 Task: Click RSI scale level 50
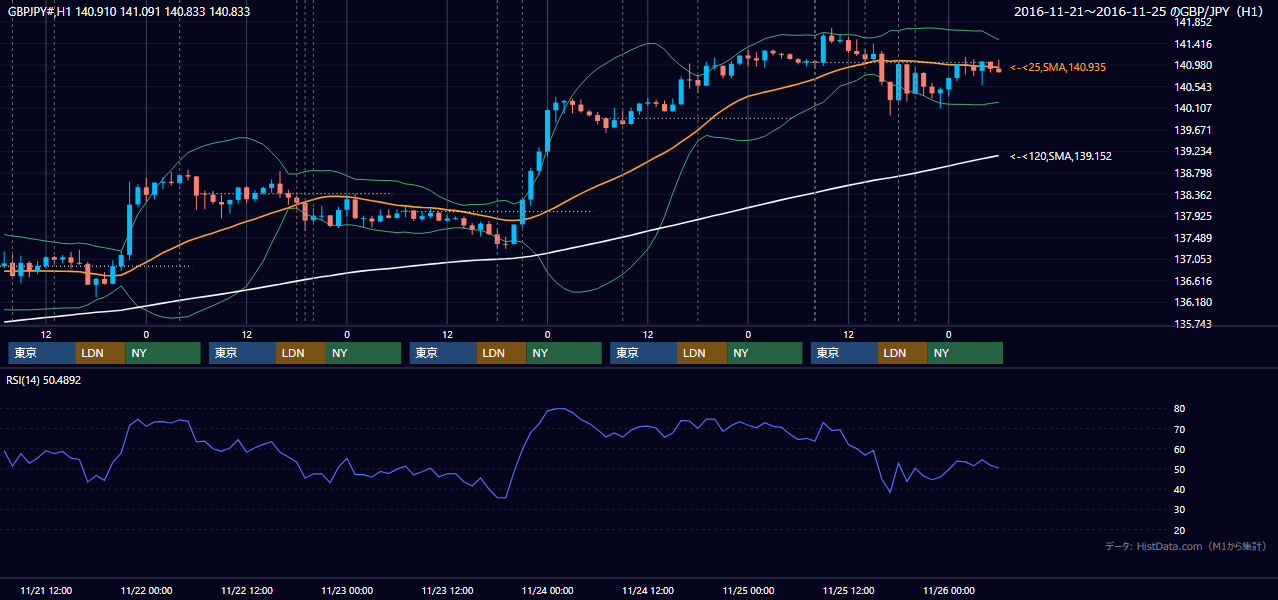point(1180,470)
